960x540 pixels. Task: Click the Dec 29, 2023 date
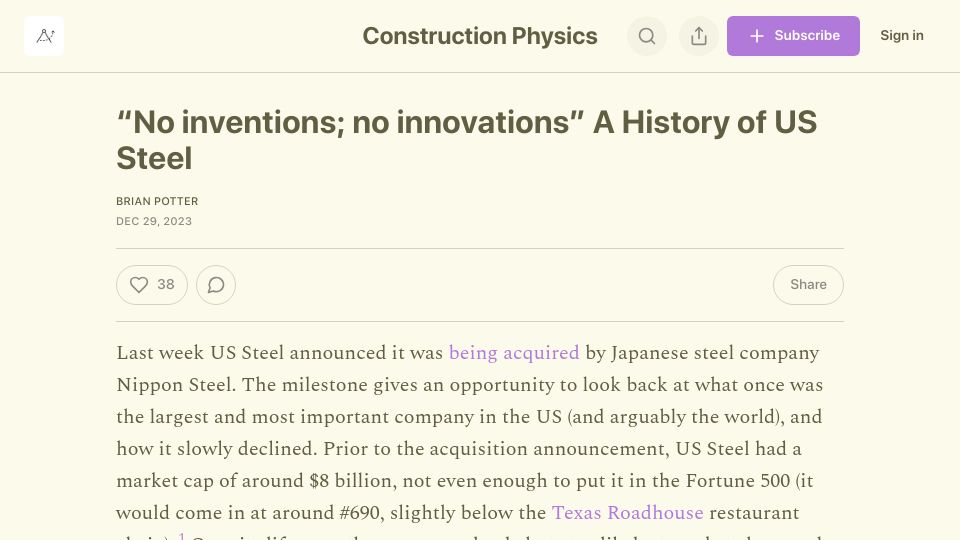(x=154, y=222)
